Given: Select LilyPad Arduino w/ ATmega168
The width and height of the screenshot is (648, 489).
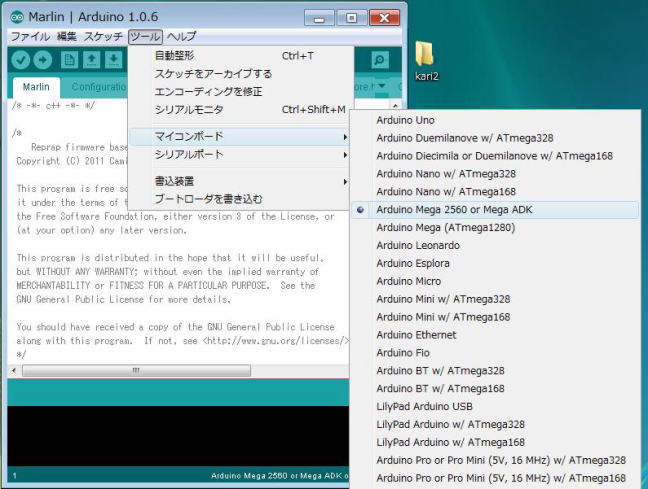Looking at the screenshot, I should click(x=495, y=442).
